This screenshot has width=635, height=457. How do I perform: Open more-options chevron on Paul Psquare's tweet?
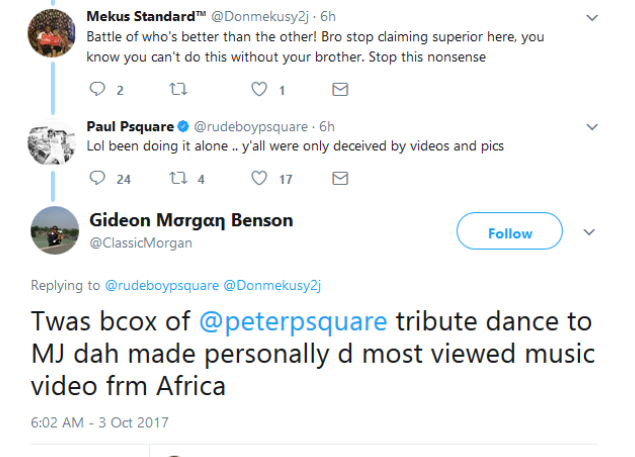tap(591, 127)
